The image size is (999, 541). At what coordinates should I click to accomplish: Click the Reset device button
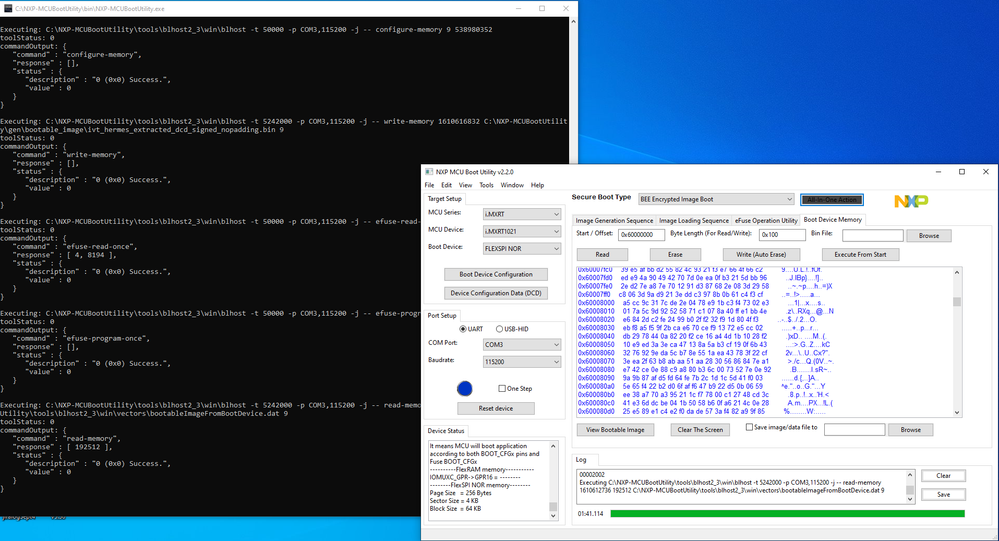pos(496,408)
